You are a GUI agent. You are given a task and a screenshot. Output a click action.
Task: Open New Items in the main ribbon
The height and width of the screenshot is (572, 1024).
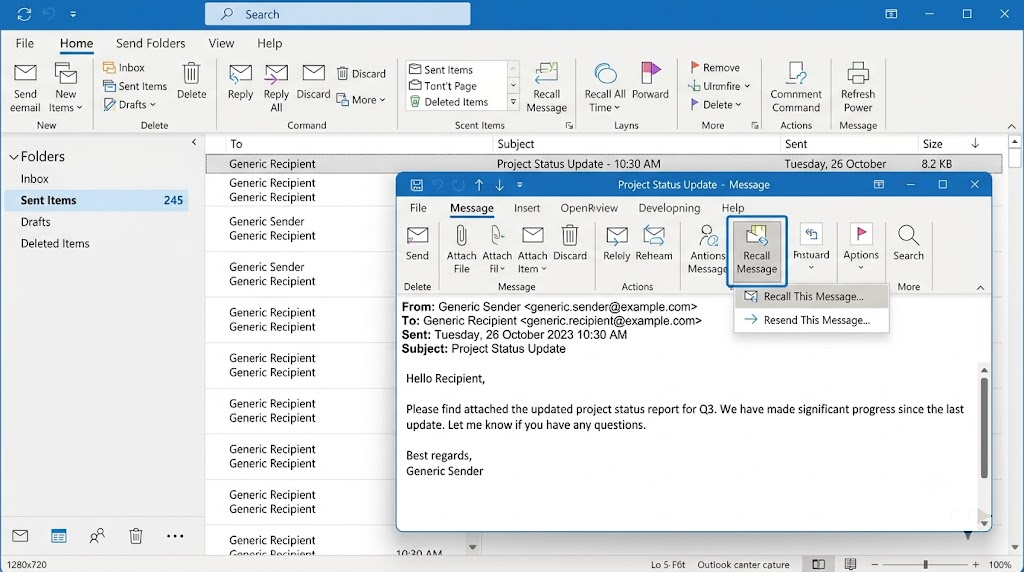click(x=65, y=89)
